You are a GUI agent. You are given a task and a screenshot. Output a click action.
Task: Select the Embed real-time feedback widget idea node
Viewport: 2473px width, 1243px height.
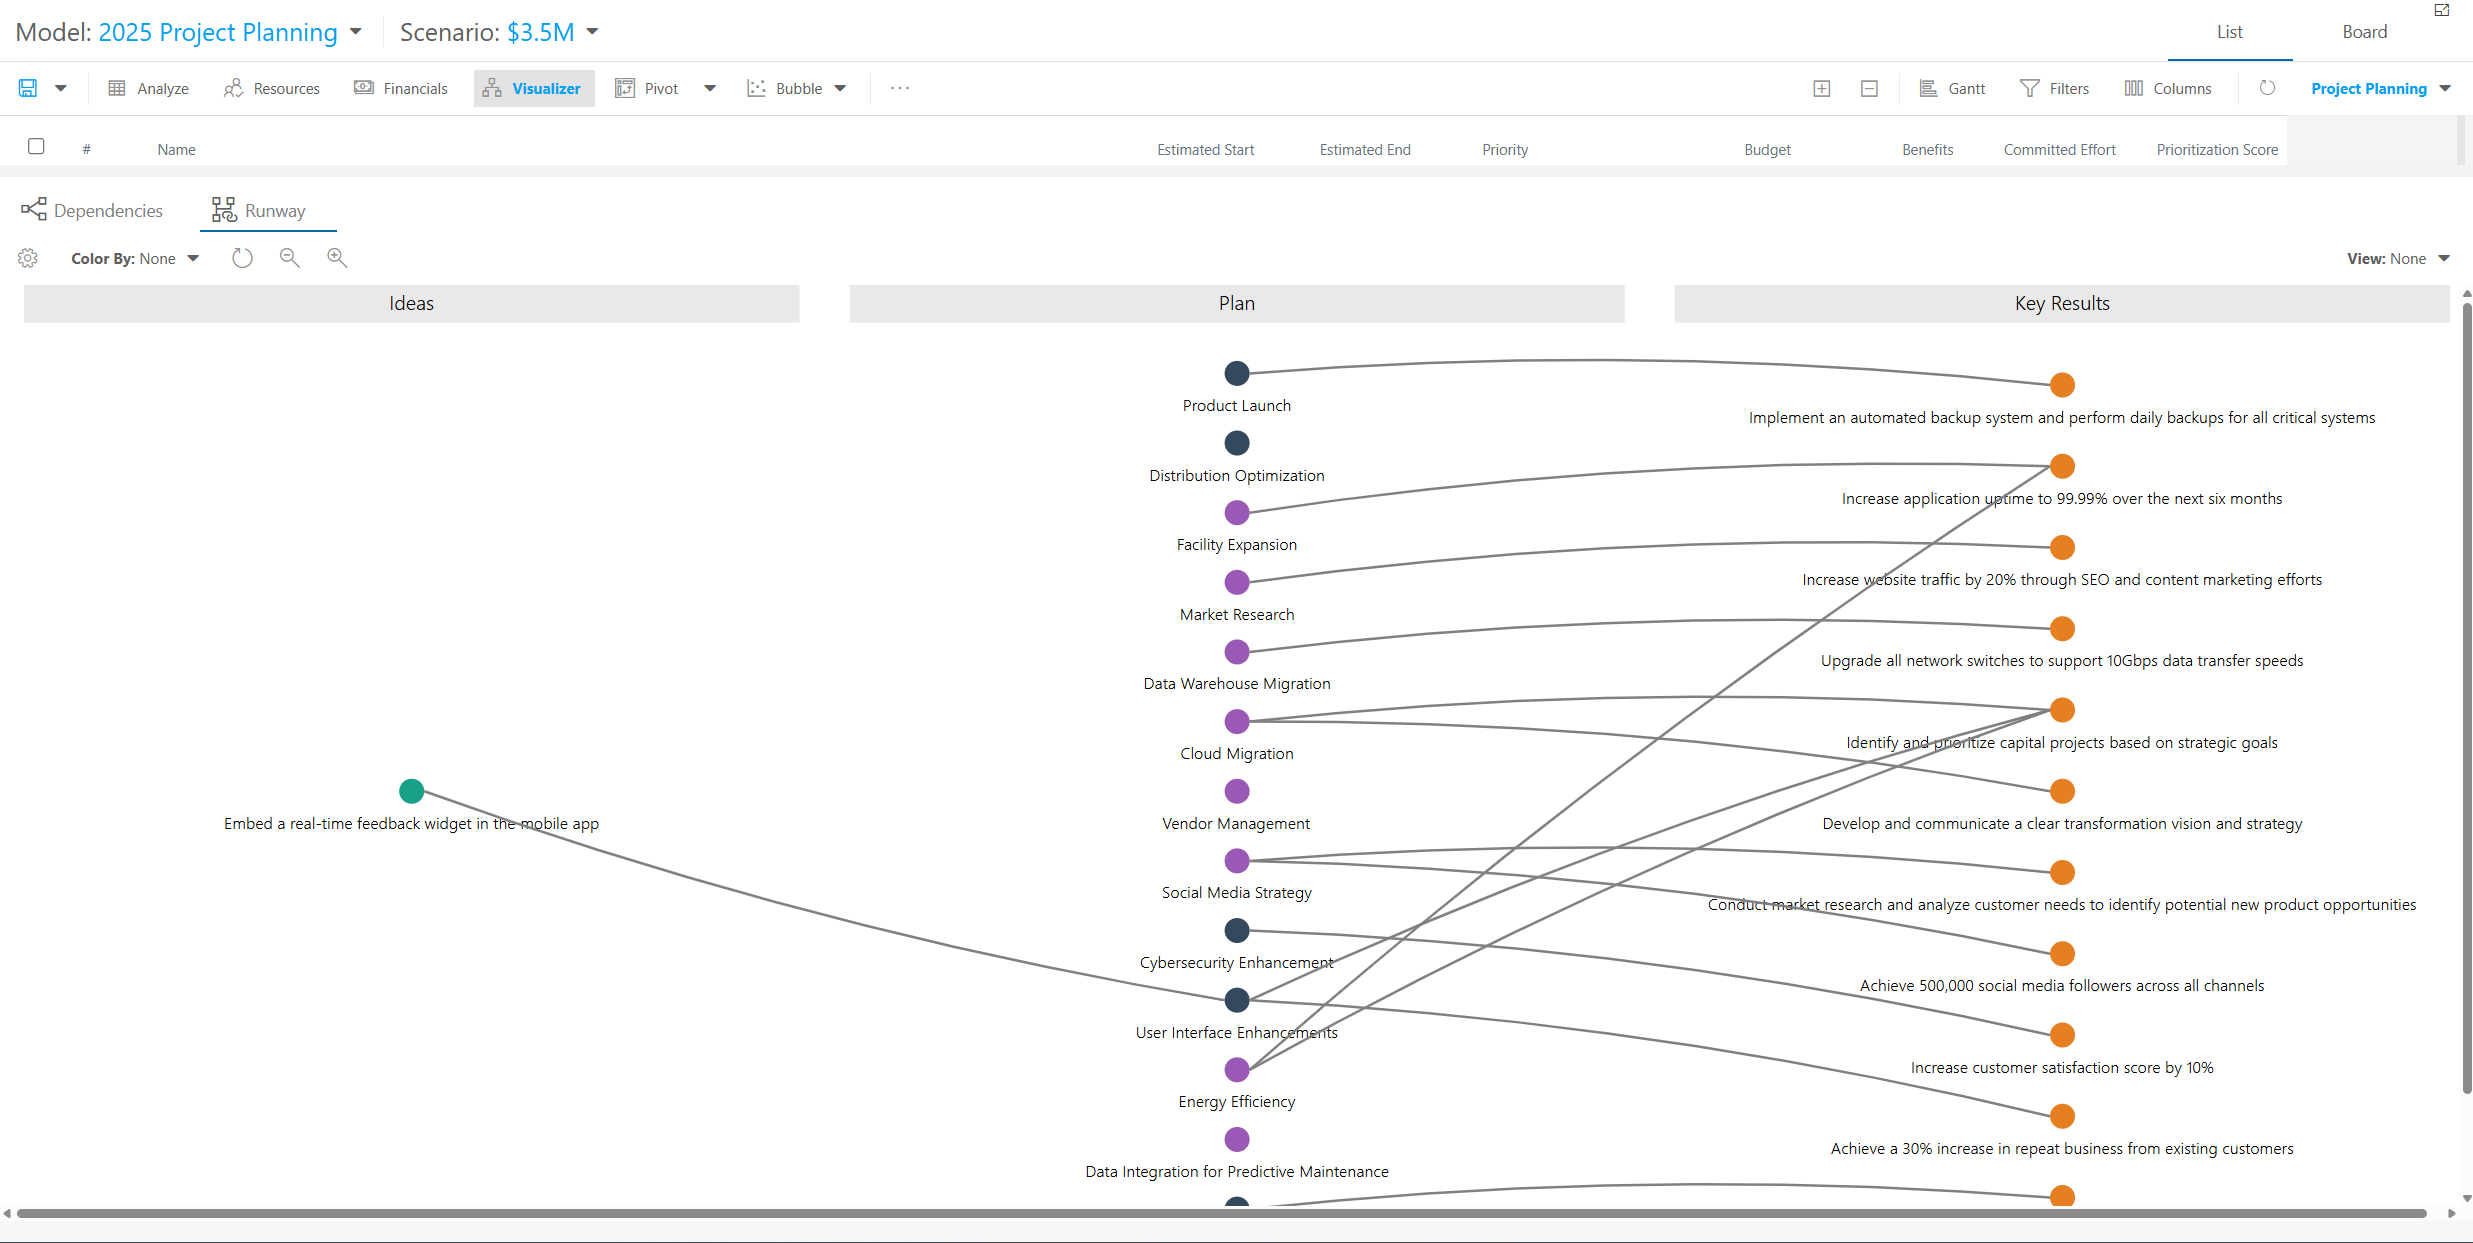click(411, 791)
